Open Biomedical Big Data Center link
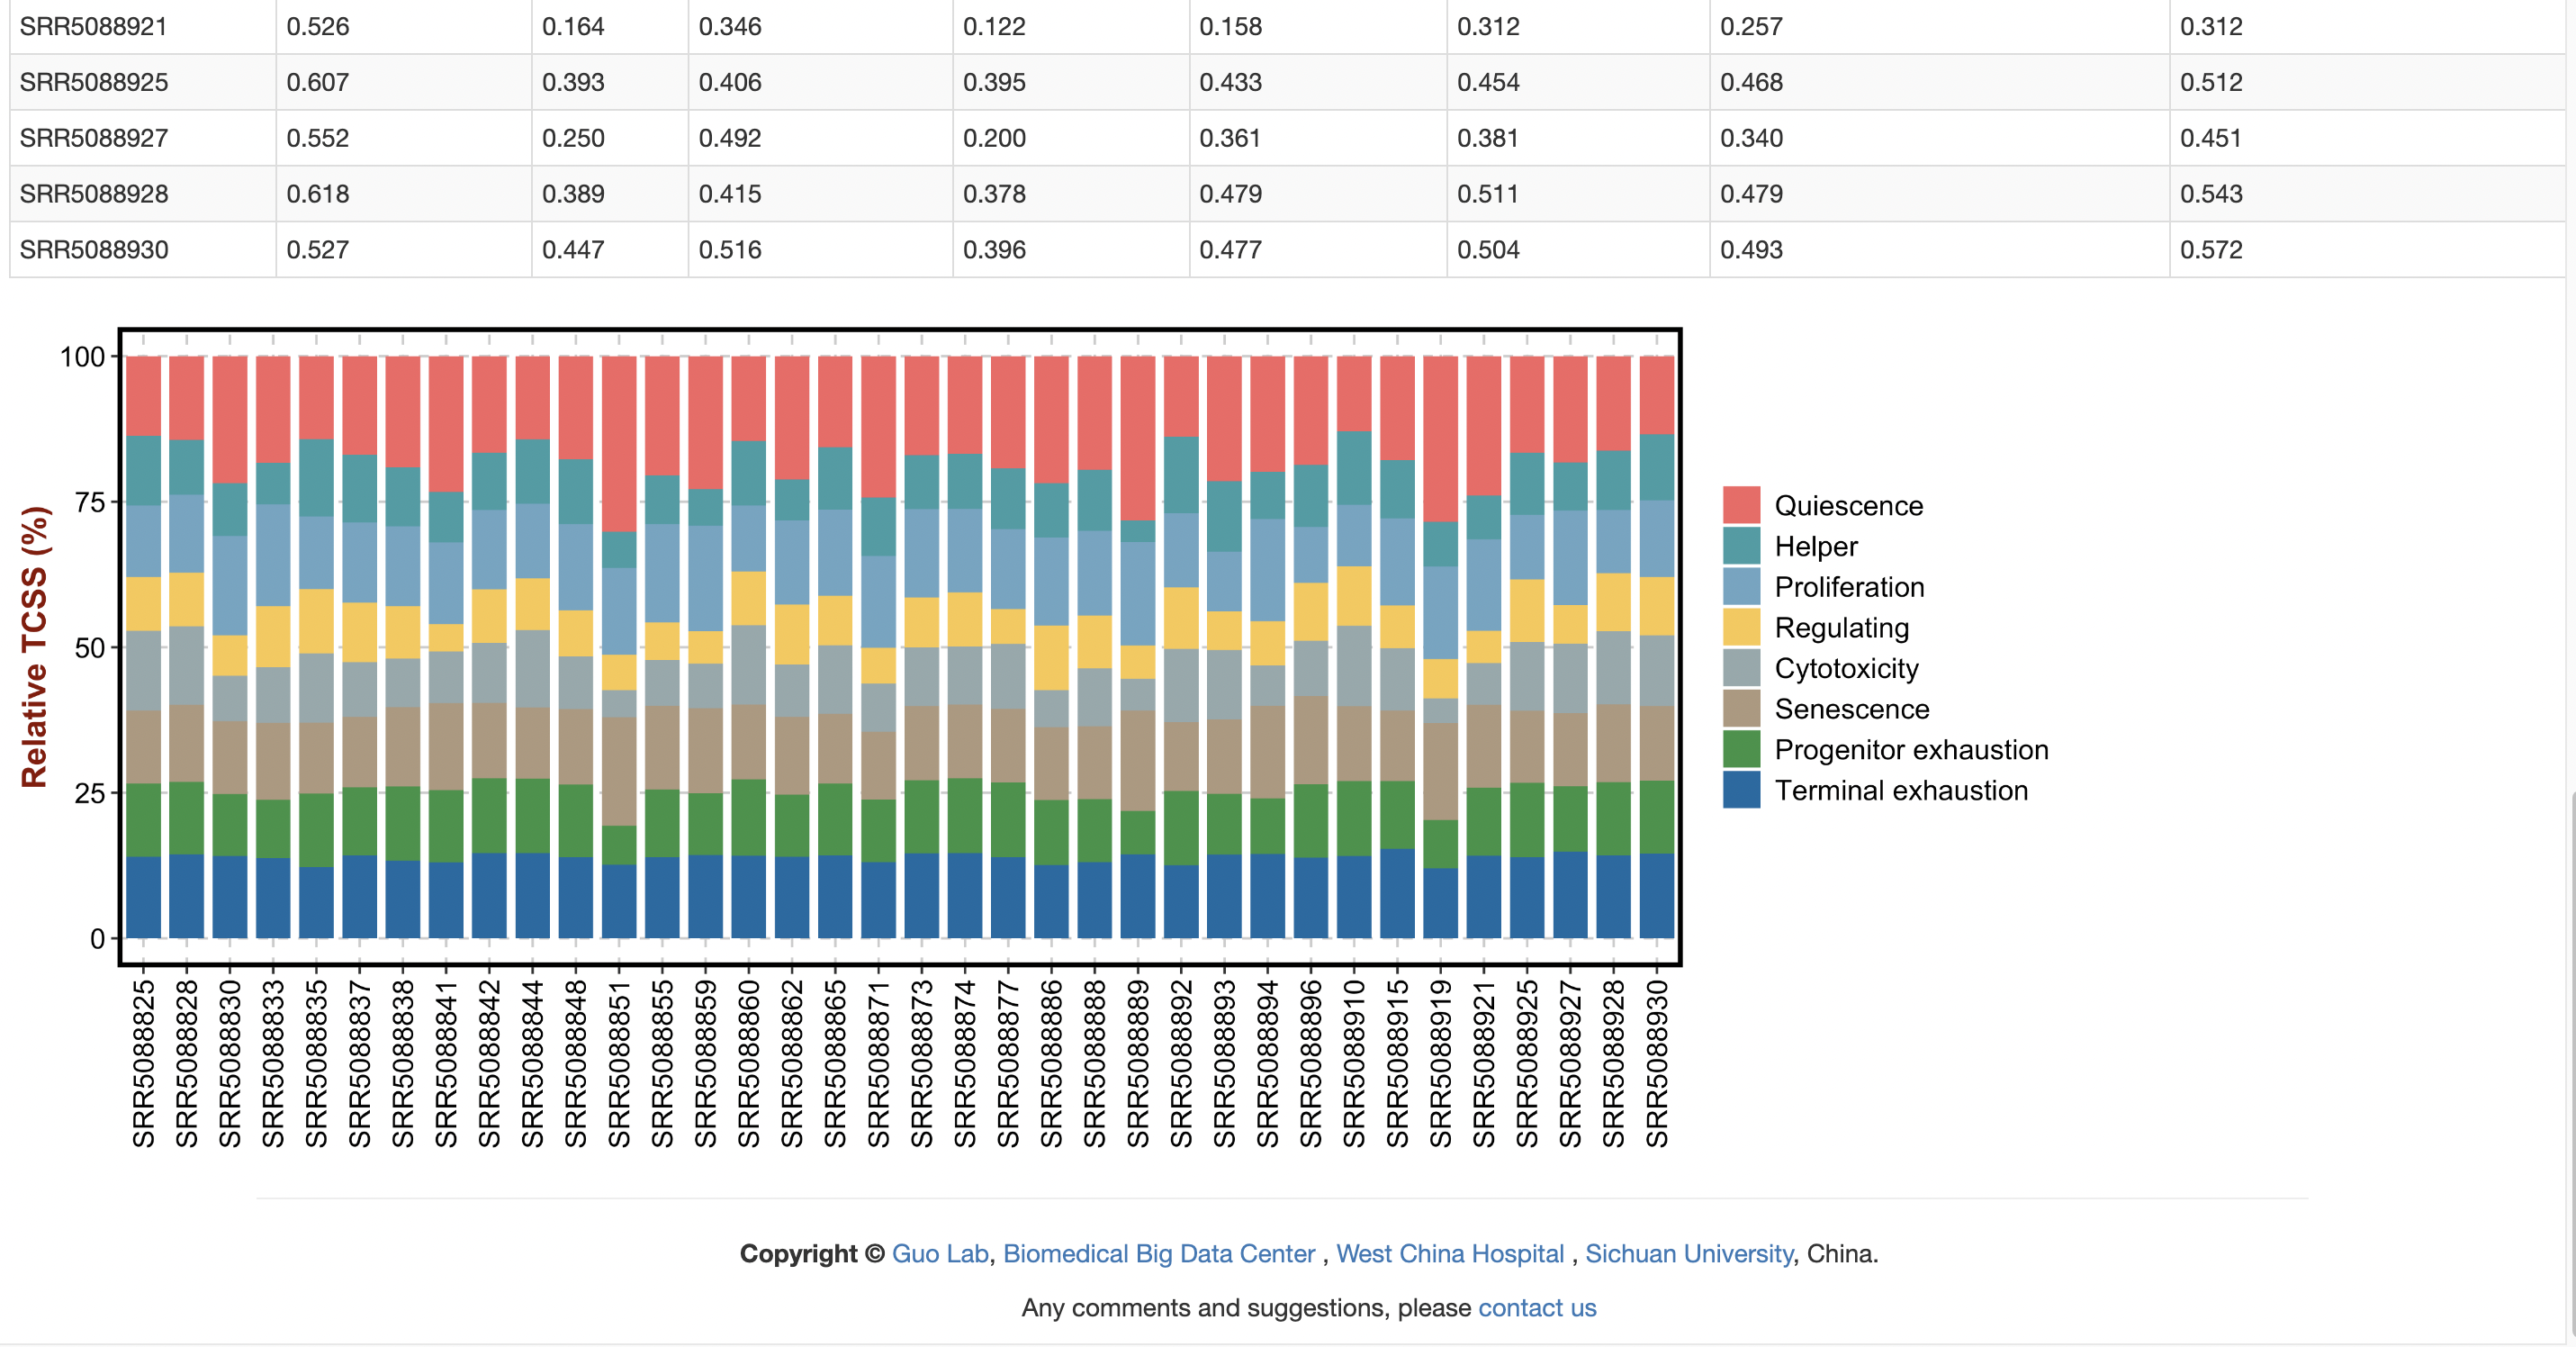Image resolution: width=2576 pixels, height=1347 pixels. coord(1158,1253)
